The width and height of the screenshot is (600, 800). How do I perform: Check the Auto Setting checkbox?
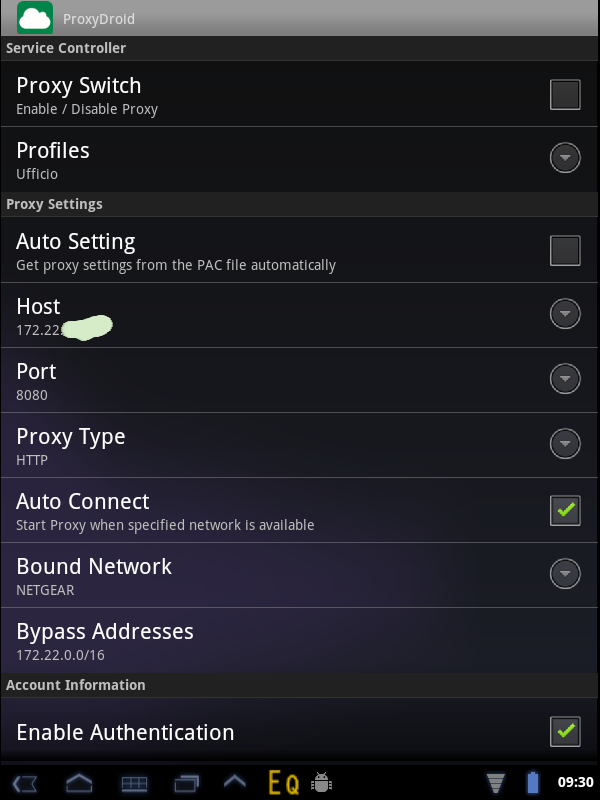[x=565, y=251]
